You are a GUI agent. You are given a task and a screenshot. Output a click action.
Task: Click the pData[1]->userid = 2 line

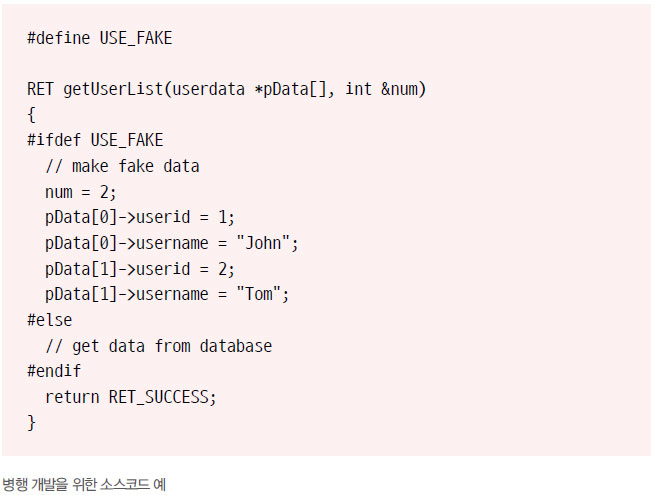pyautogui.click(x=140, y=269)
